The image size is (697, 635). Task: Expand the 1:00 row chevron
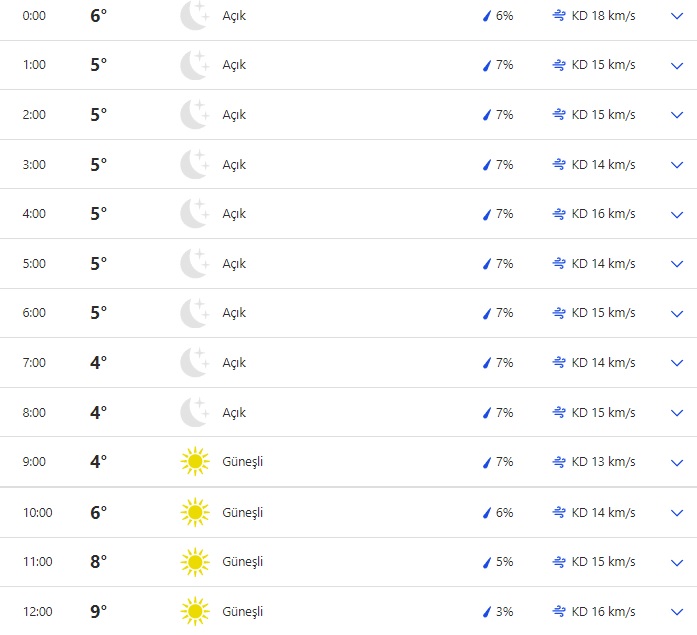[x=676, y=65]
